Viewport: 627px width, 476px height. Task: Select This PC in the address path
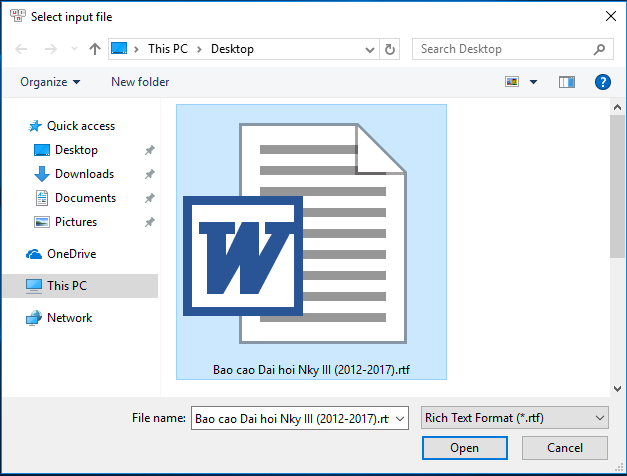tap(168, 49)
